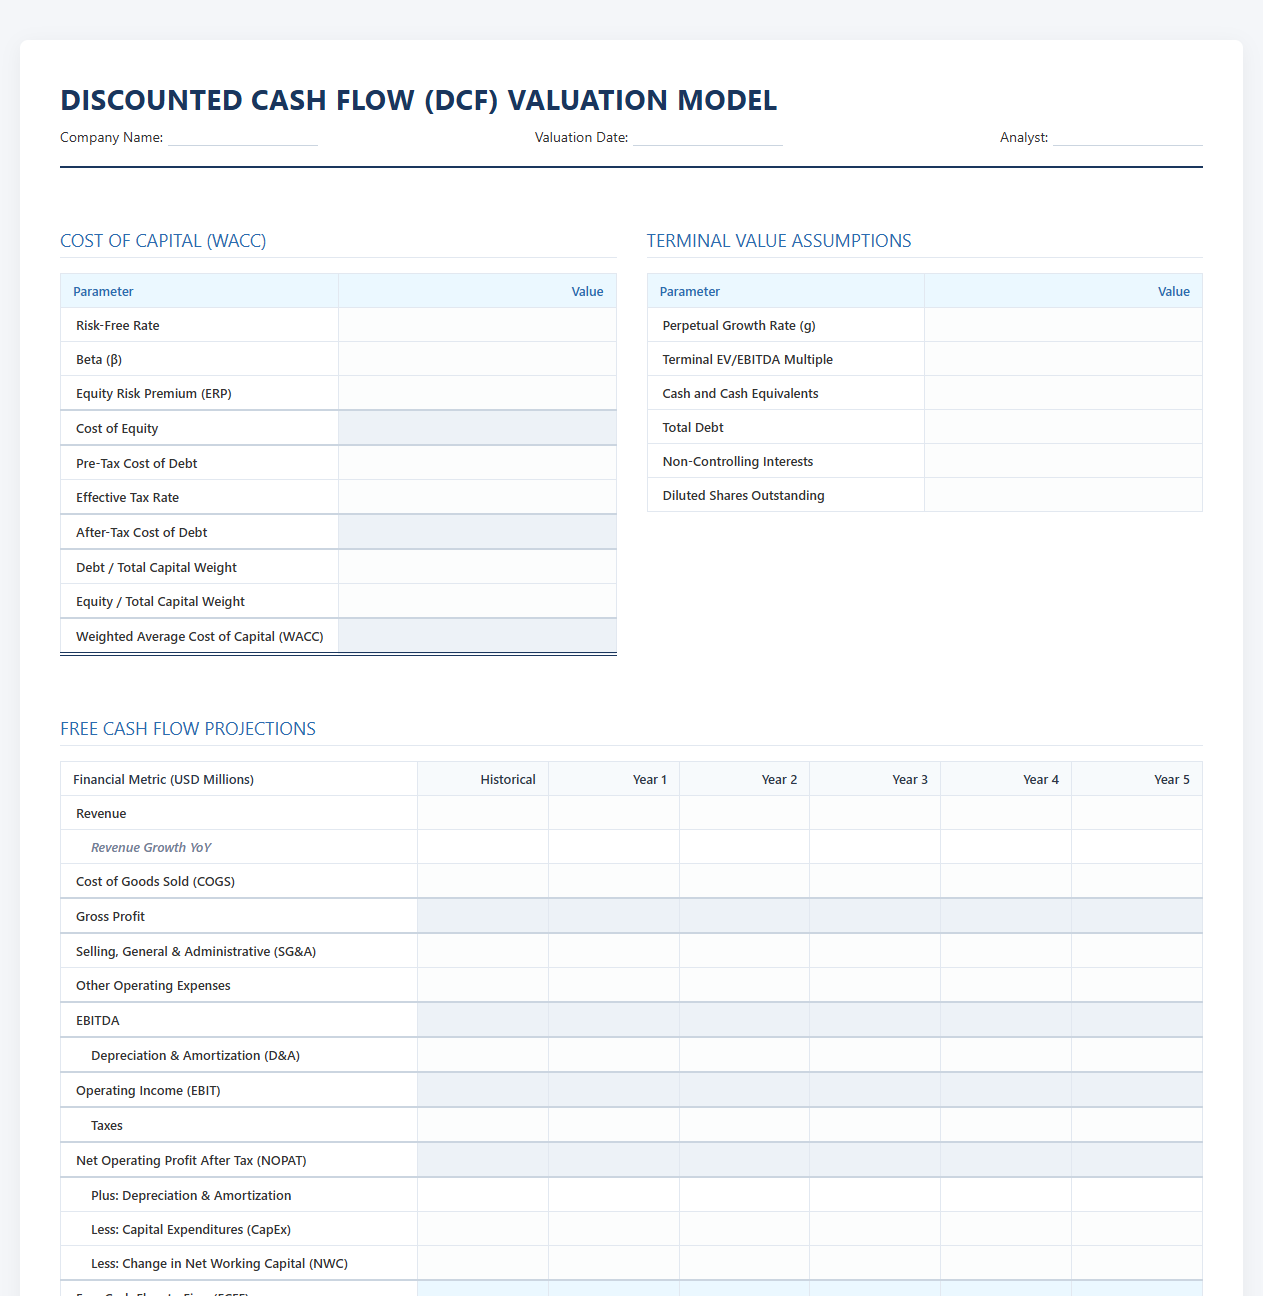This screenshot has width=1263, height=1296.
Task: Select the Equity / Total Capital Weight value cell
Action: (477, 601)
